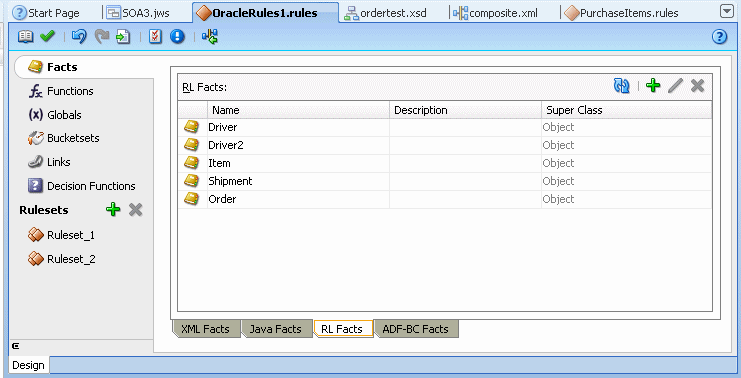Undo the last change in toolbar
The width and height of the screenshot is (741, 378).
pyautogui.click(x=79, y=36)
